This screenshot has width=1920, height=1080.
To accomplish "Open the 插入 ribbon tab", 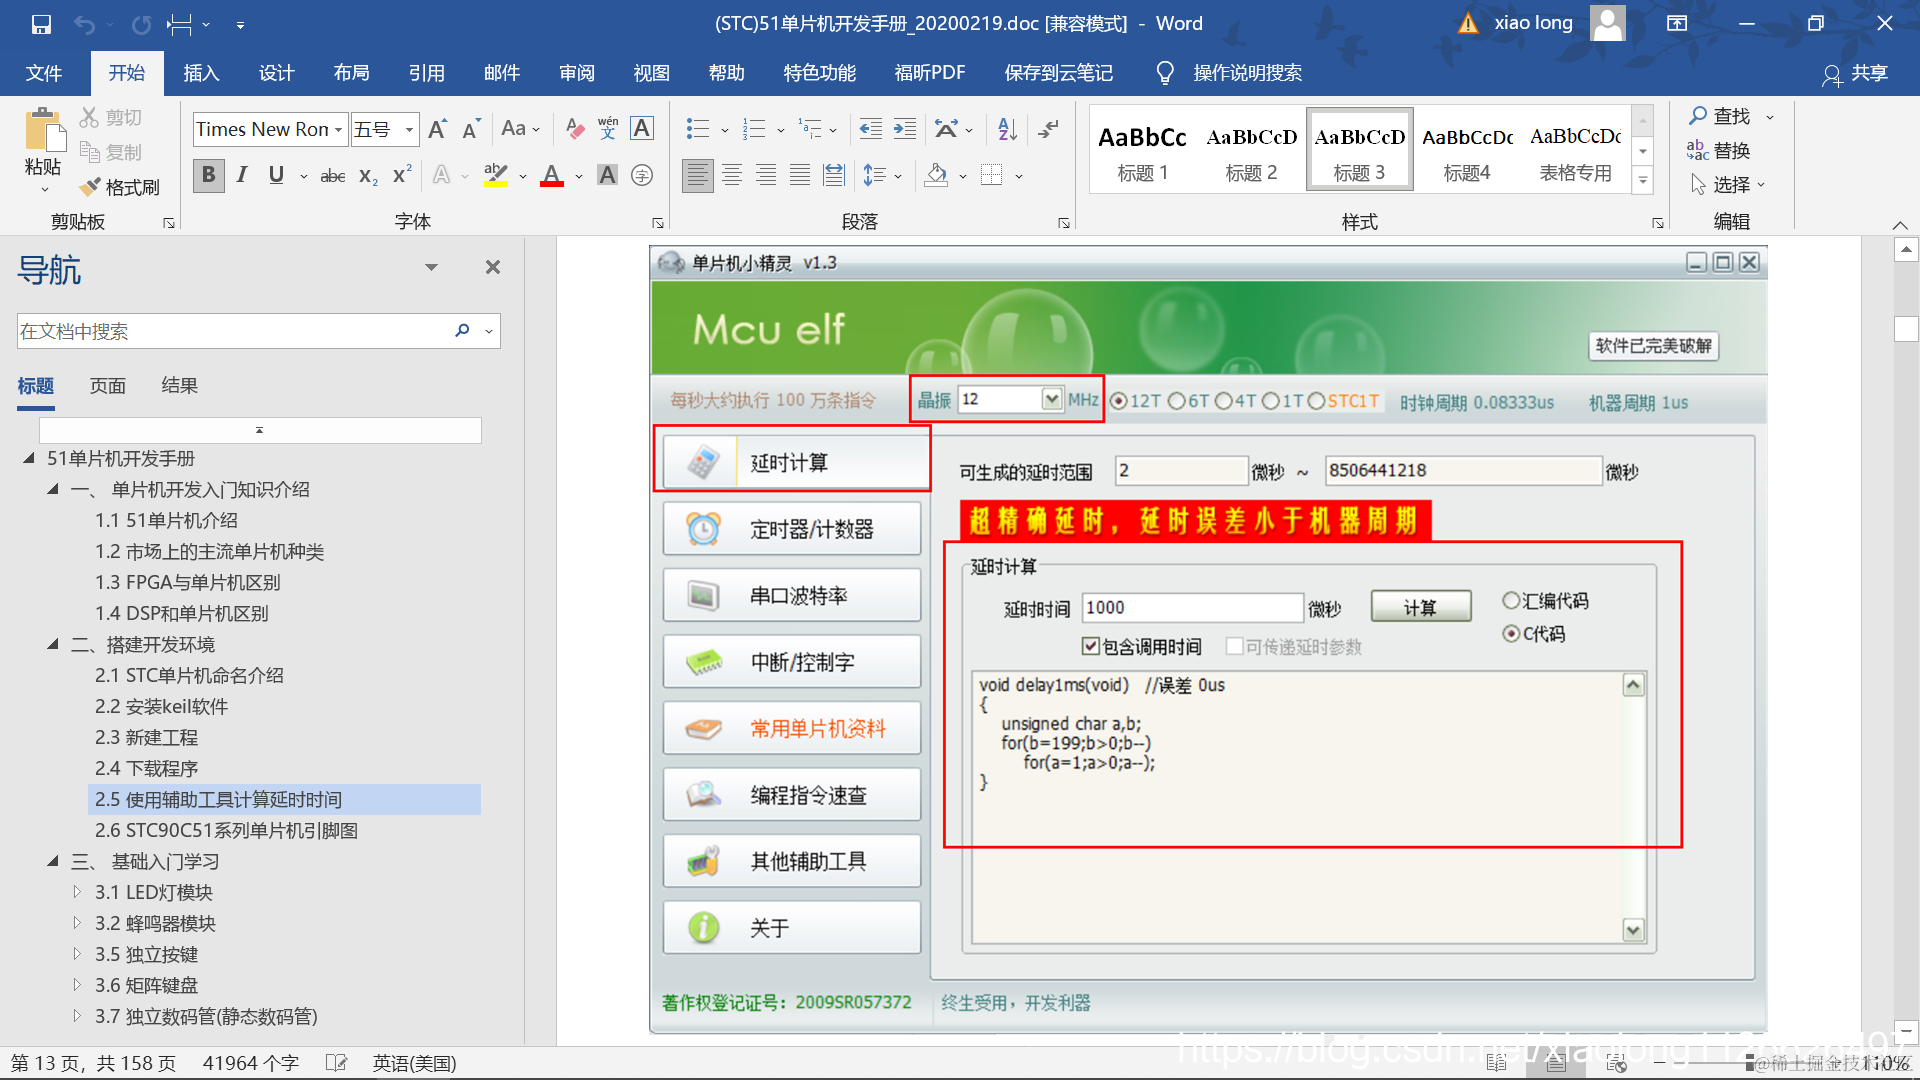I will click(x=201, y=73).
